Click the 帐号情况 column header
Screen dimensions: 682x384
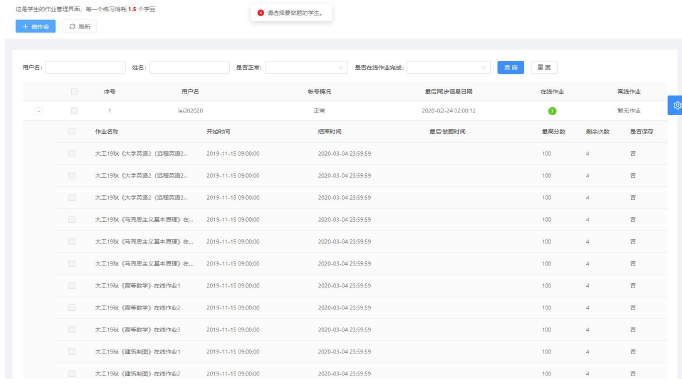coord(319,92)
